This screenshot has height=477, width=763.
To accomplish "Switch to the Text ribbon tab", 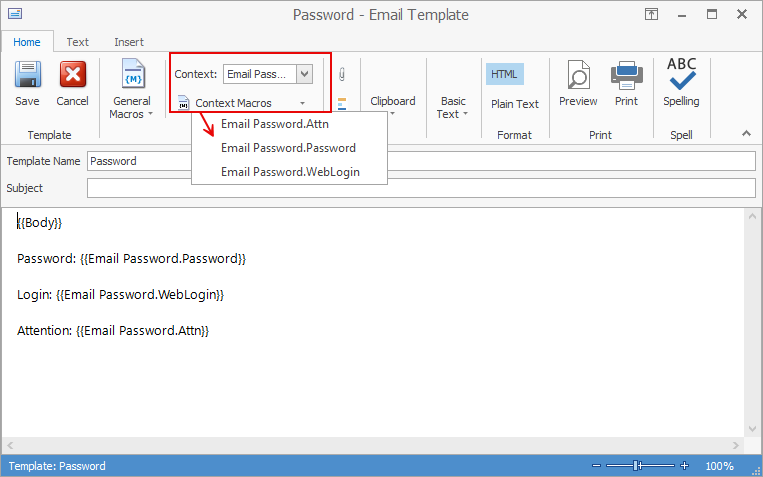I will (x=77, y=42).
